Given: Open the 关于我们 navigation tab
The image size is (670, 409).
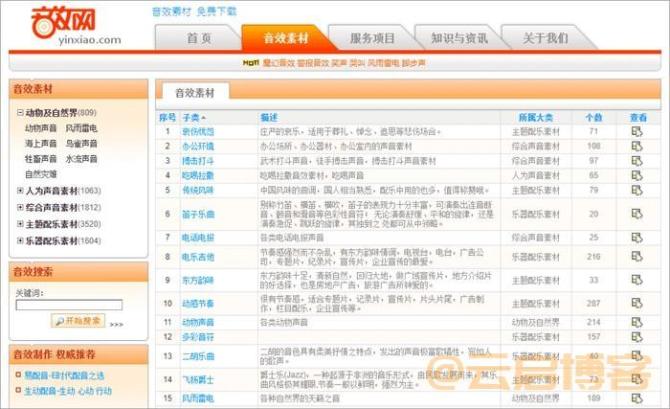Looking at the screenshot, I should tap(545, 38).
